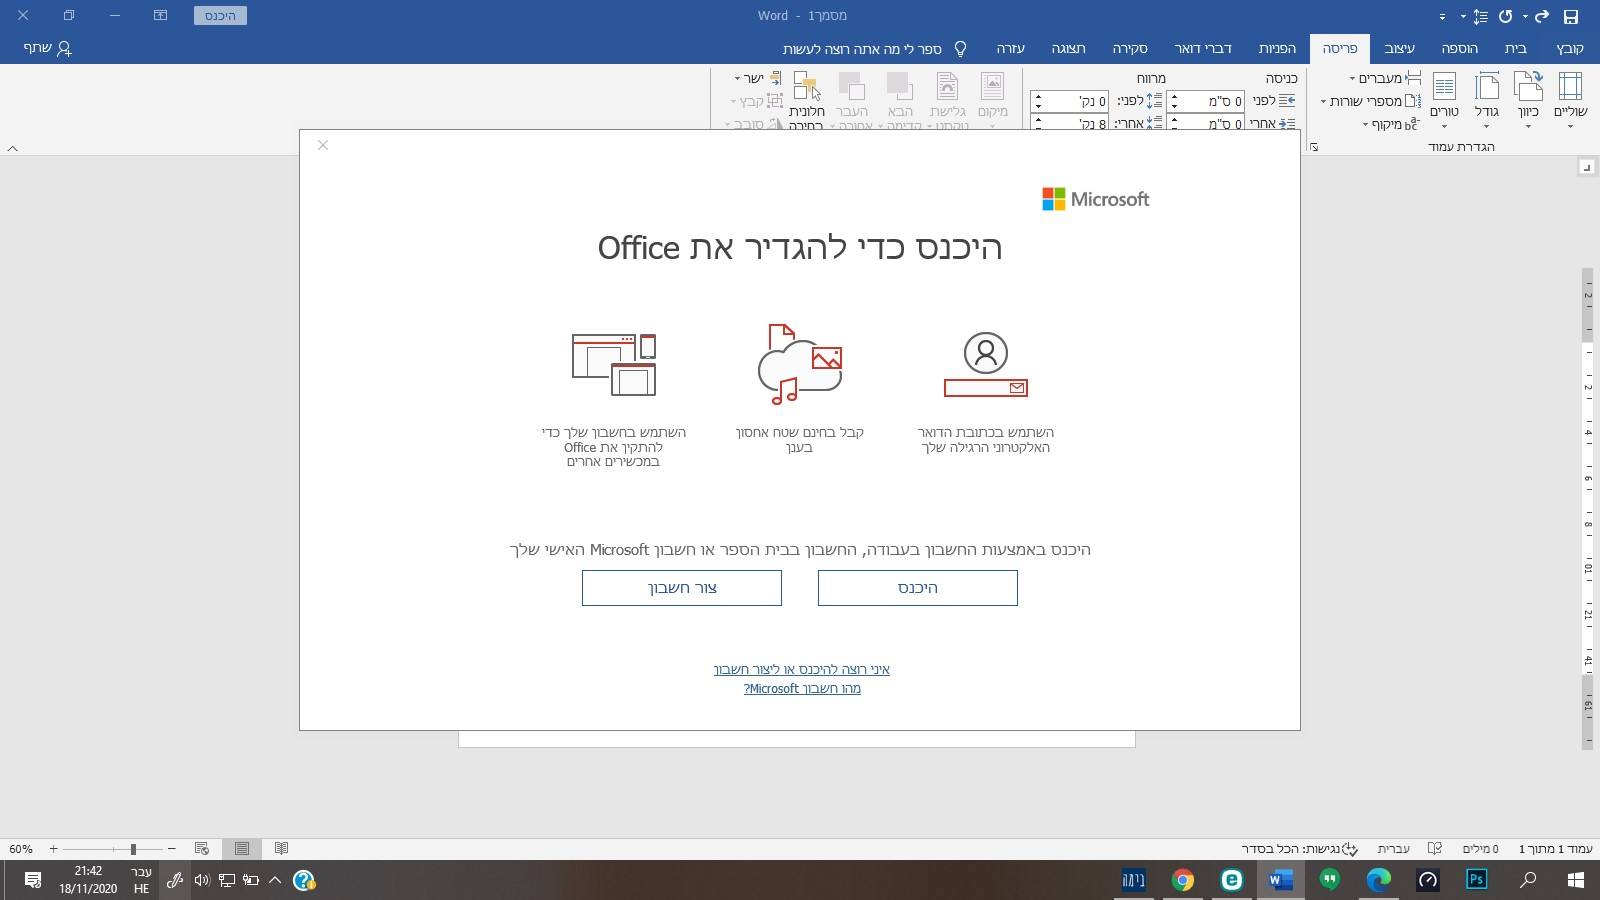Click the language indicator 'עברית' in the status bar
The width and height of the screenshot is (1600, 900).
point(1393,849)
